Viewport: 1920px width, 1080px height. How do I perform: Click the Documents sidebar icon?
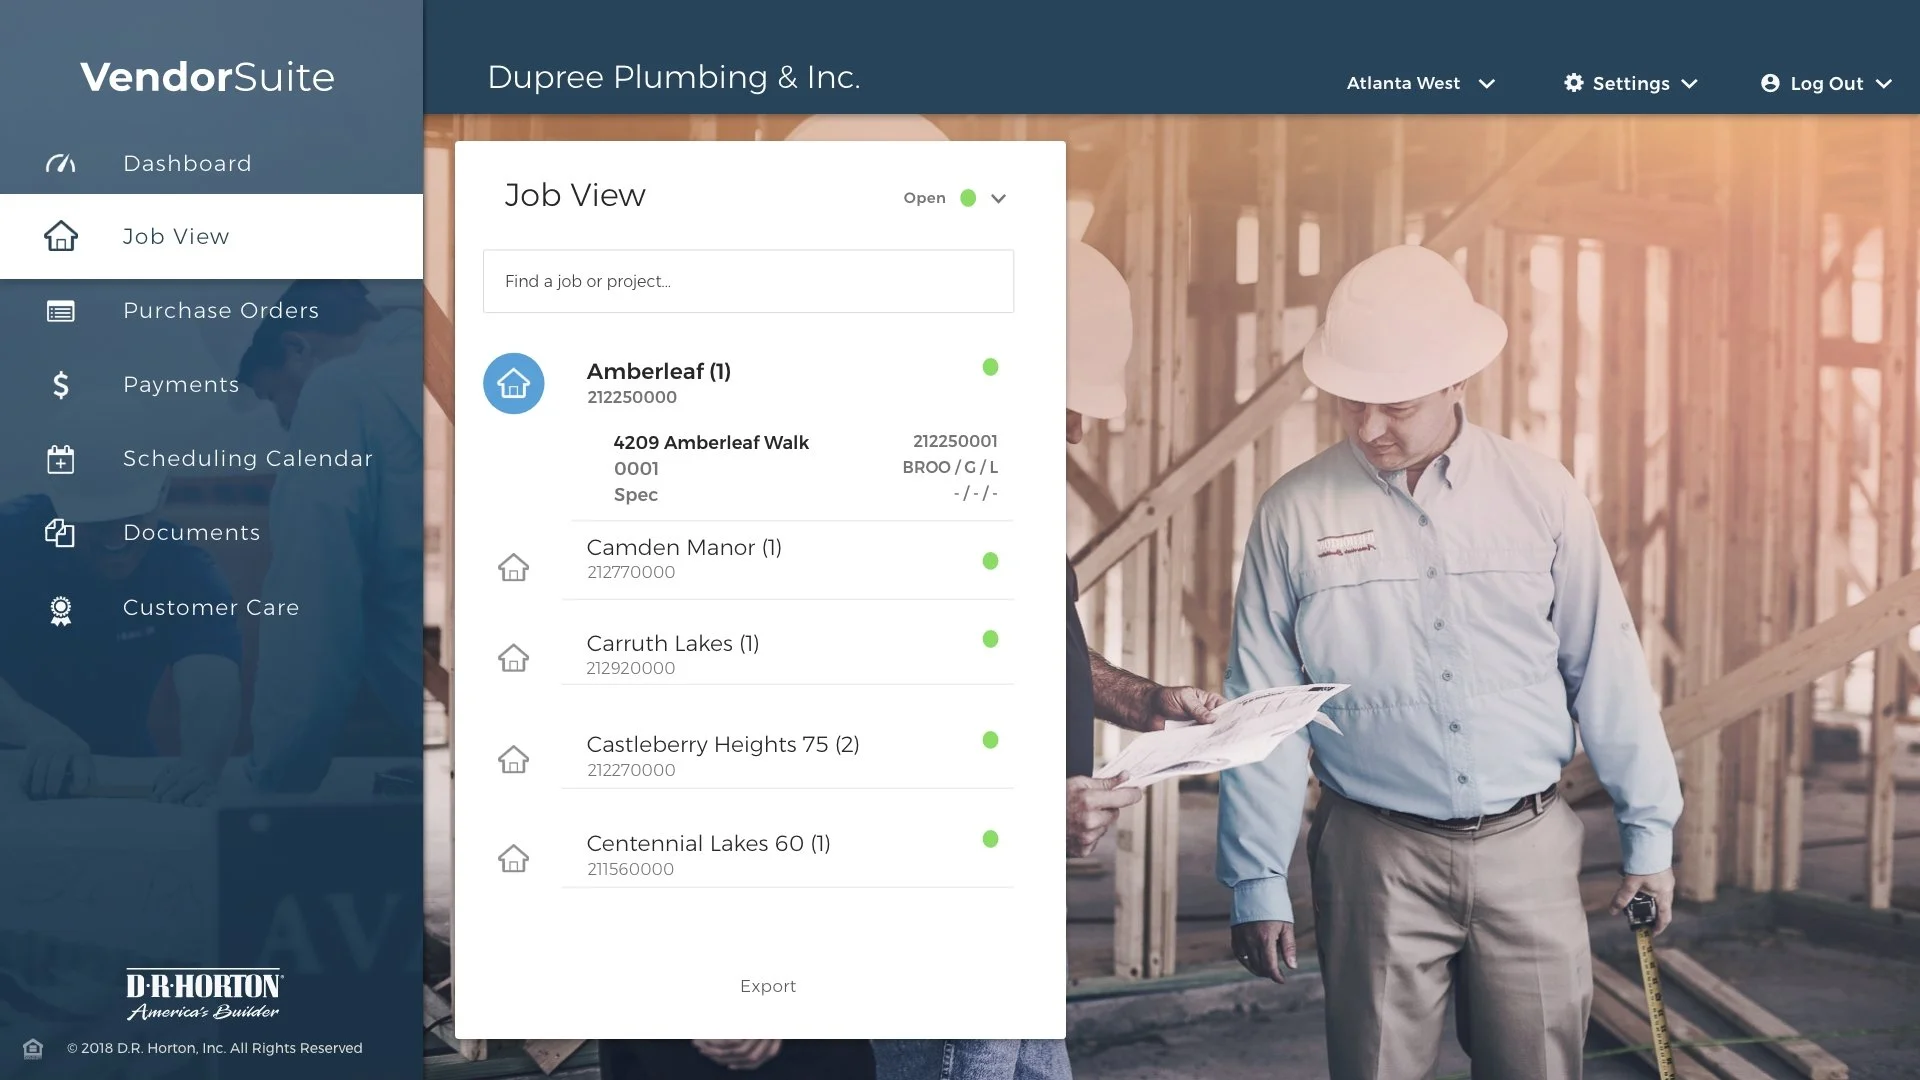(x=60, y=533)
